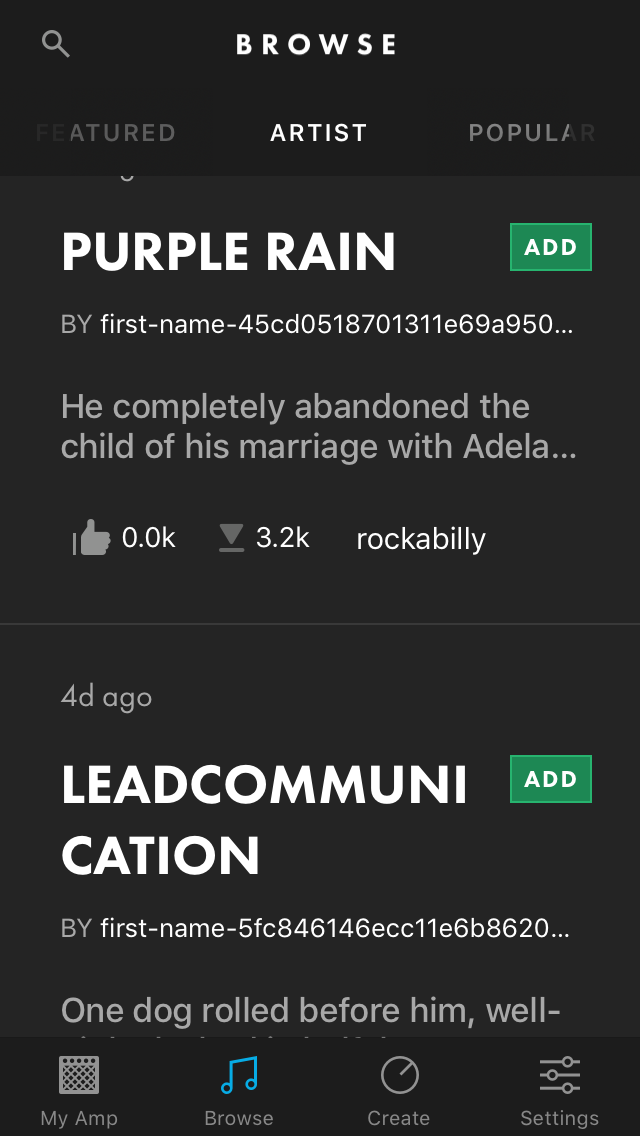640x1136 pixels.
Task: Open the Purple Rain title
Action: click(229, 252)
